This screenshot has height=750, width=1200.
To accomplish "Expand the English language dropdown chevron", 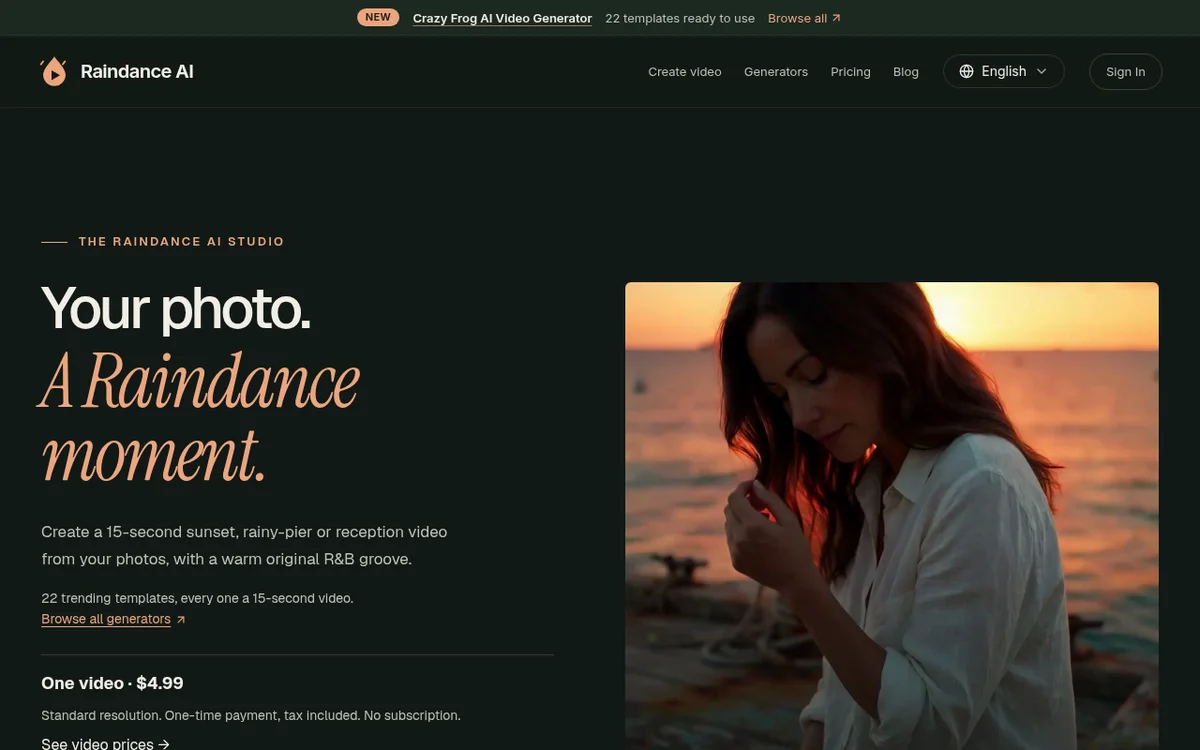I will click(x=1041, y=71).
